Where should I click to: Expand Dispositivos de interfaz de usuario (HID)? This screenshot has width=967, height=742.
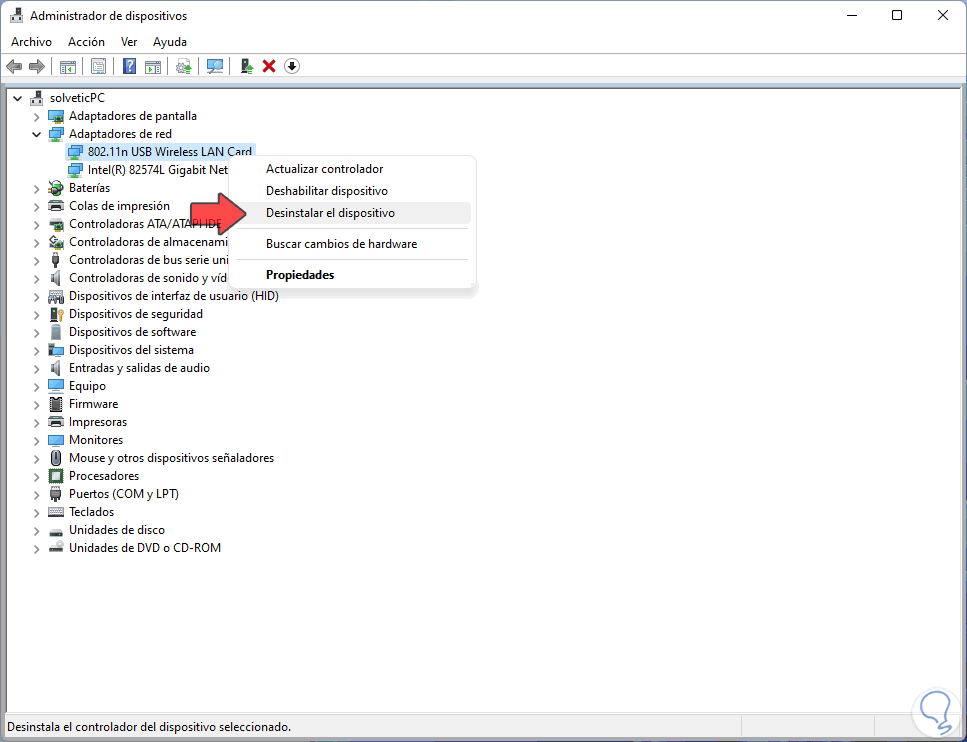36,296
